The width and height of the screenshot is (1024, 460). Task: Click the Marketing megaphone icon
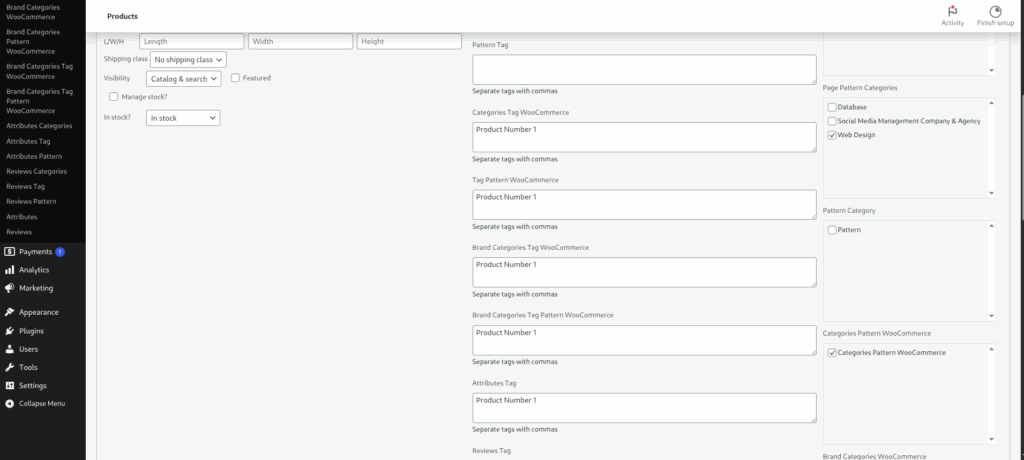tap(9, 288)
